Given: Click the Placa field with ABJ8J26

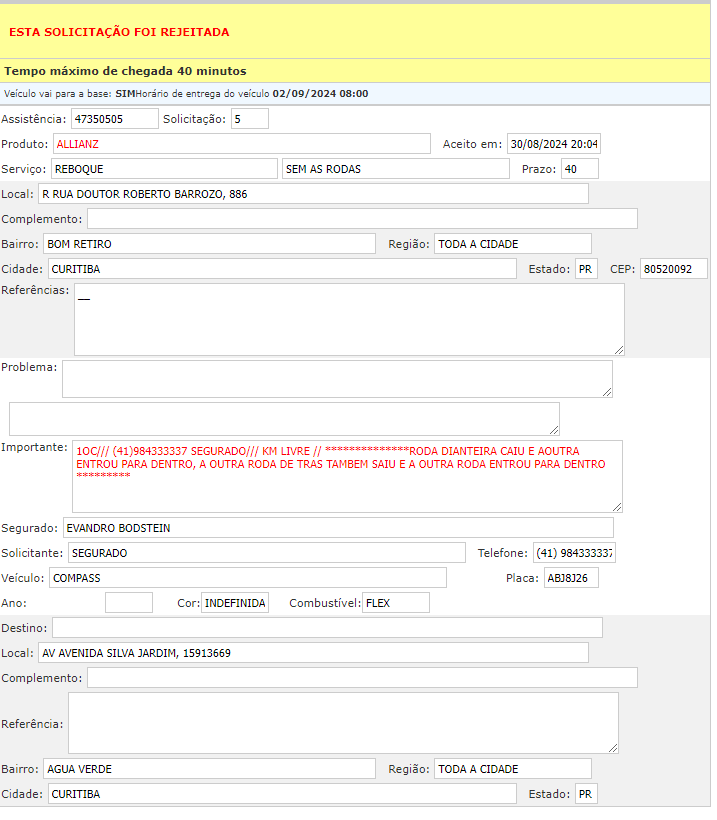Looking at the screenshot, I should tap(570, 578).
